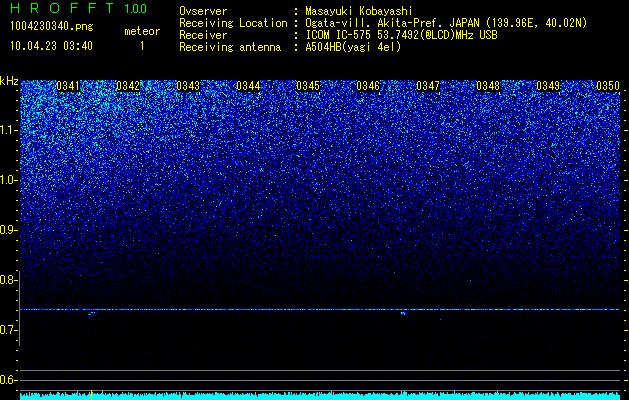Click the 'meteor' count label
Screen dimensions: 629x400
[142, 31]
